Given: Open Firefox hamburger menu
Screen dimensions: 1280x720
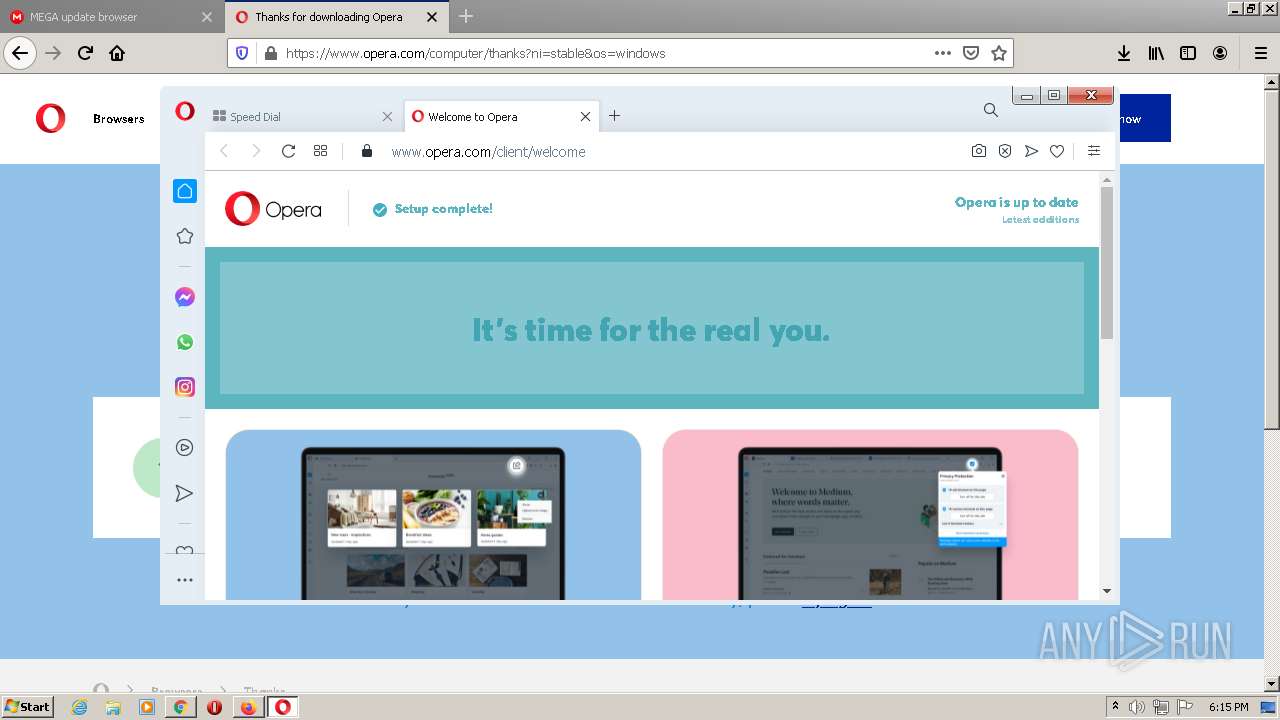Looking at the screenshot, I should (1260, 53).
